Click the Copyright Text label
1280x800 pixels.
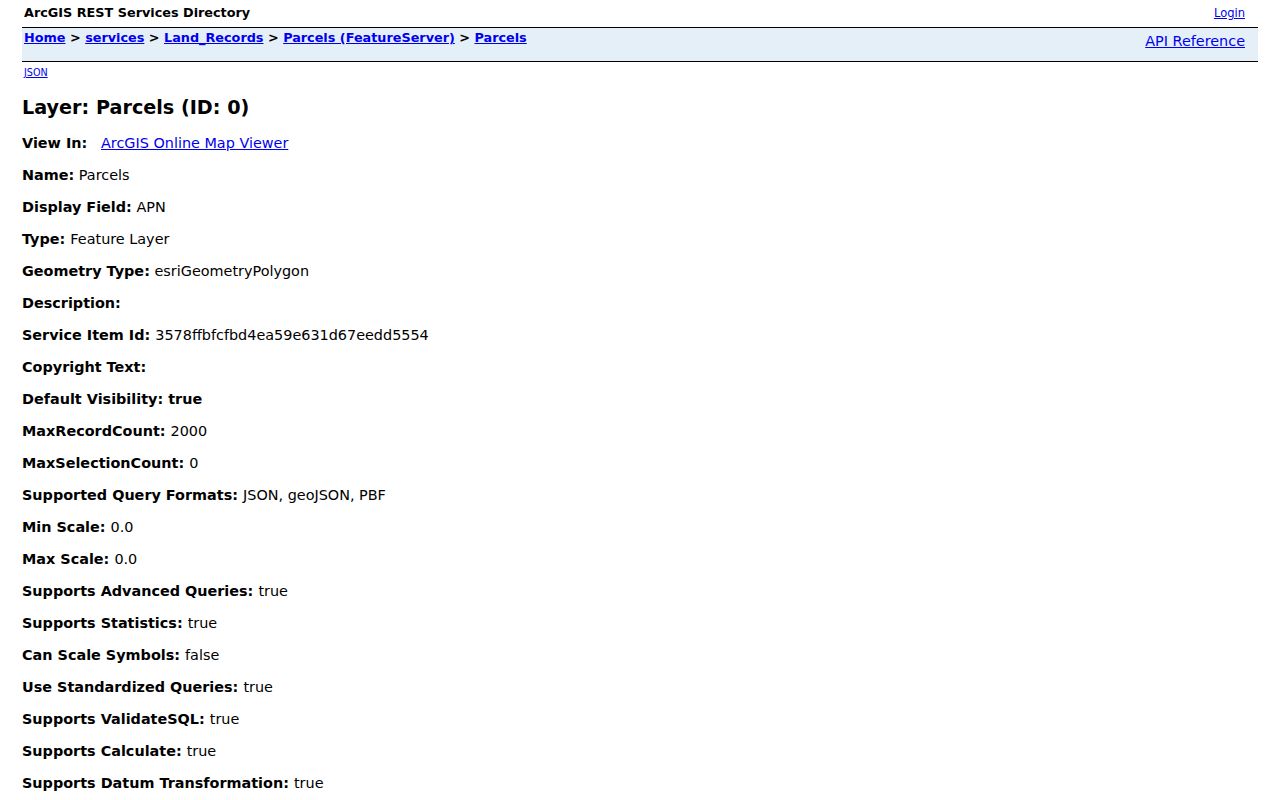click(x=84, y=367)
